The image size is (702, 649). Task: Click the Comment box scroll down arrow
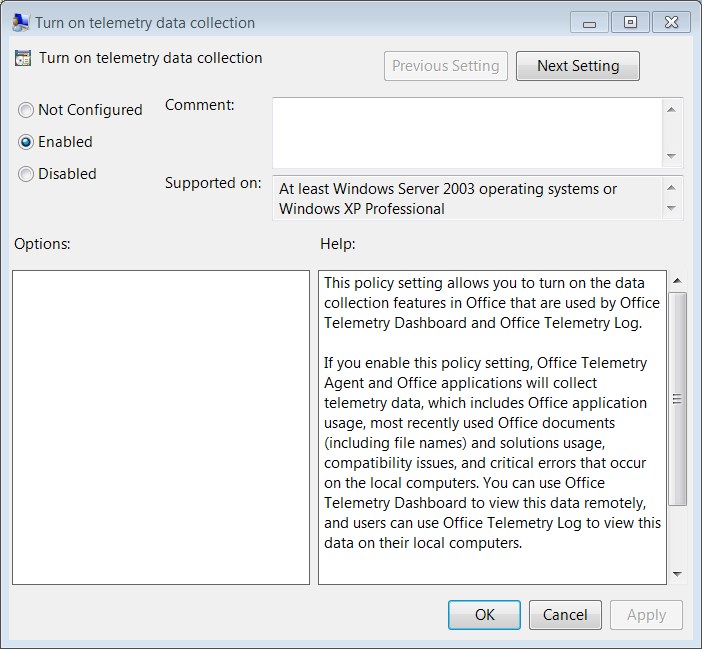671,156
